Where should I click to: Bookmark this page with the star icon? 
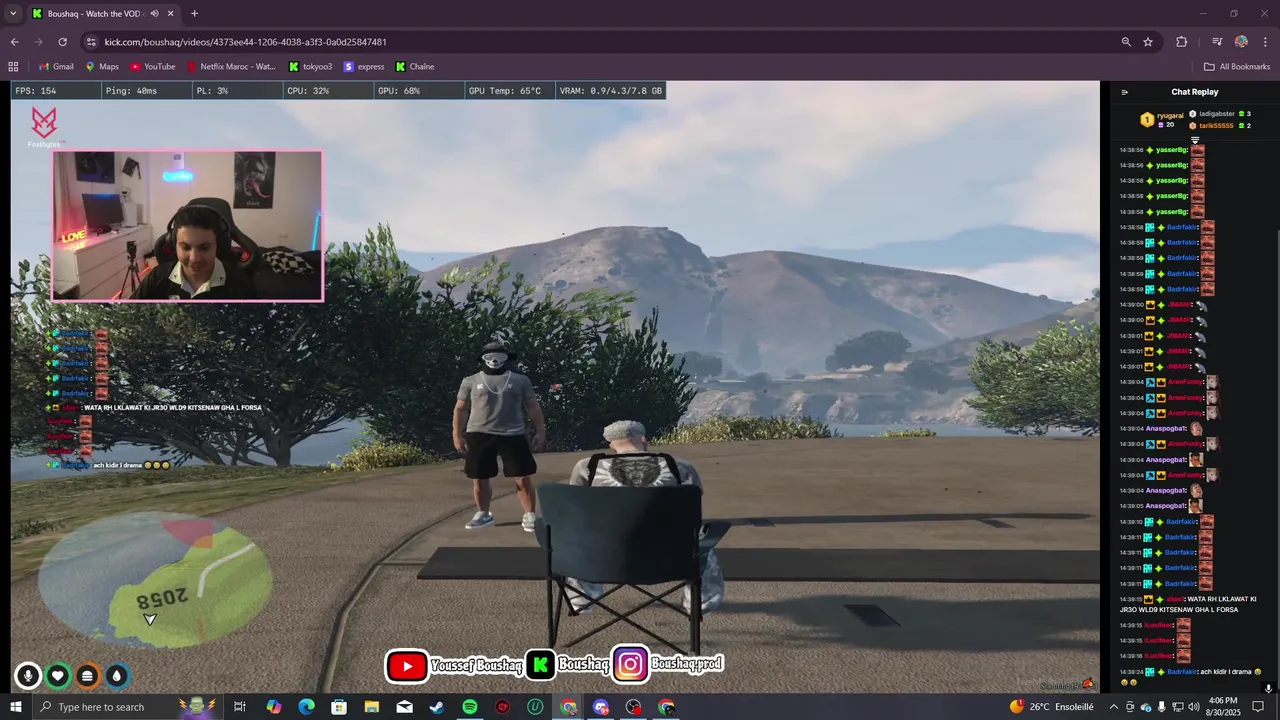1148,42
